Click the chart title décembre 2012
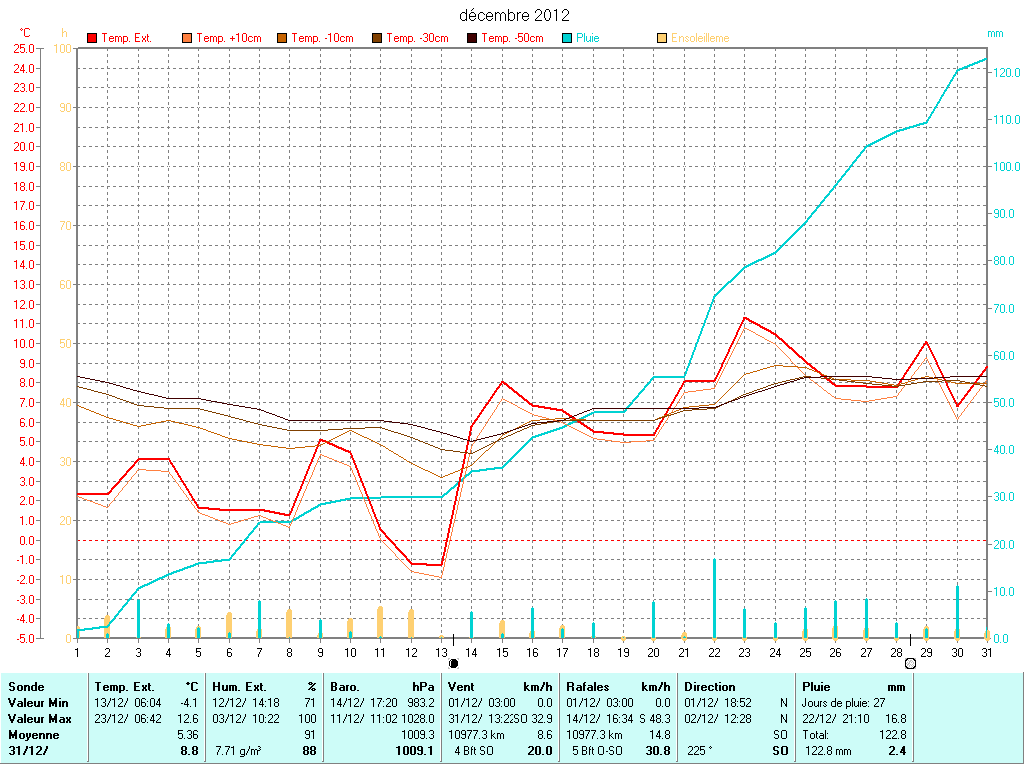This screenshot has width=1024, height=764. [x=514, y=15]
